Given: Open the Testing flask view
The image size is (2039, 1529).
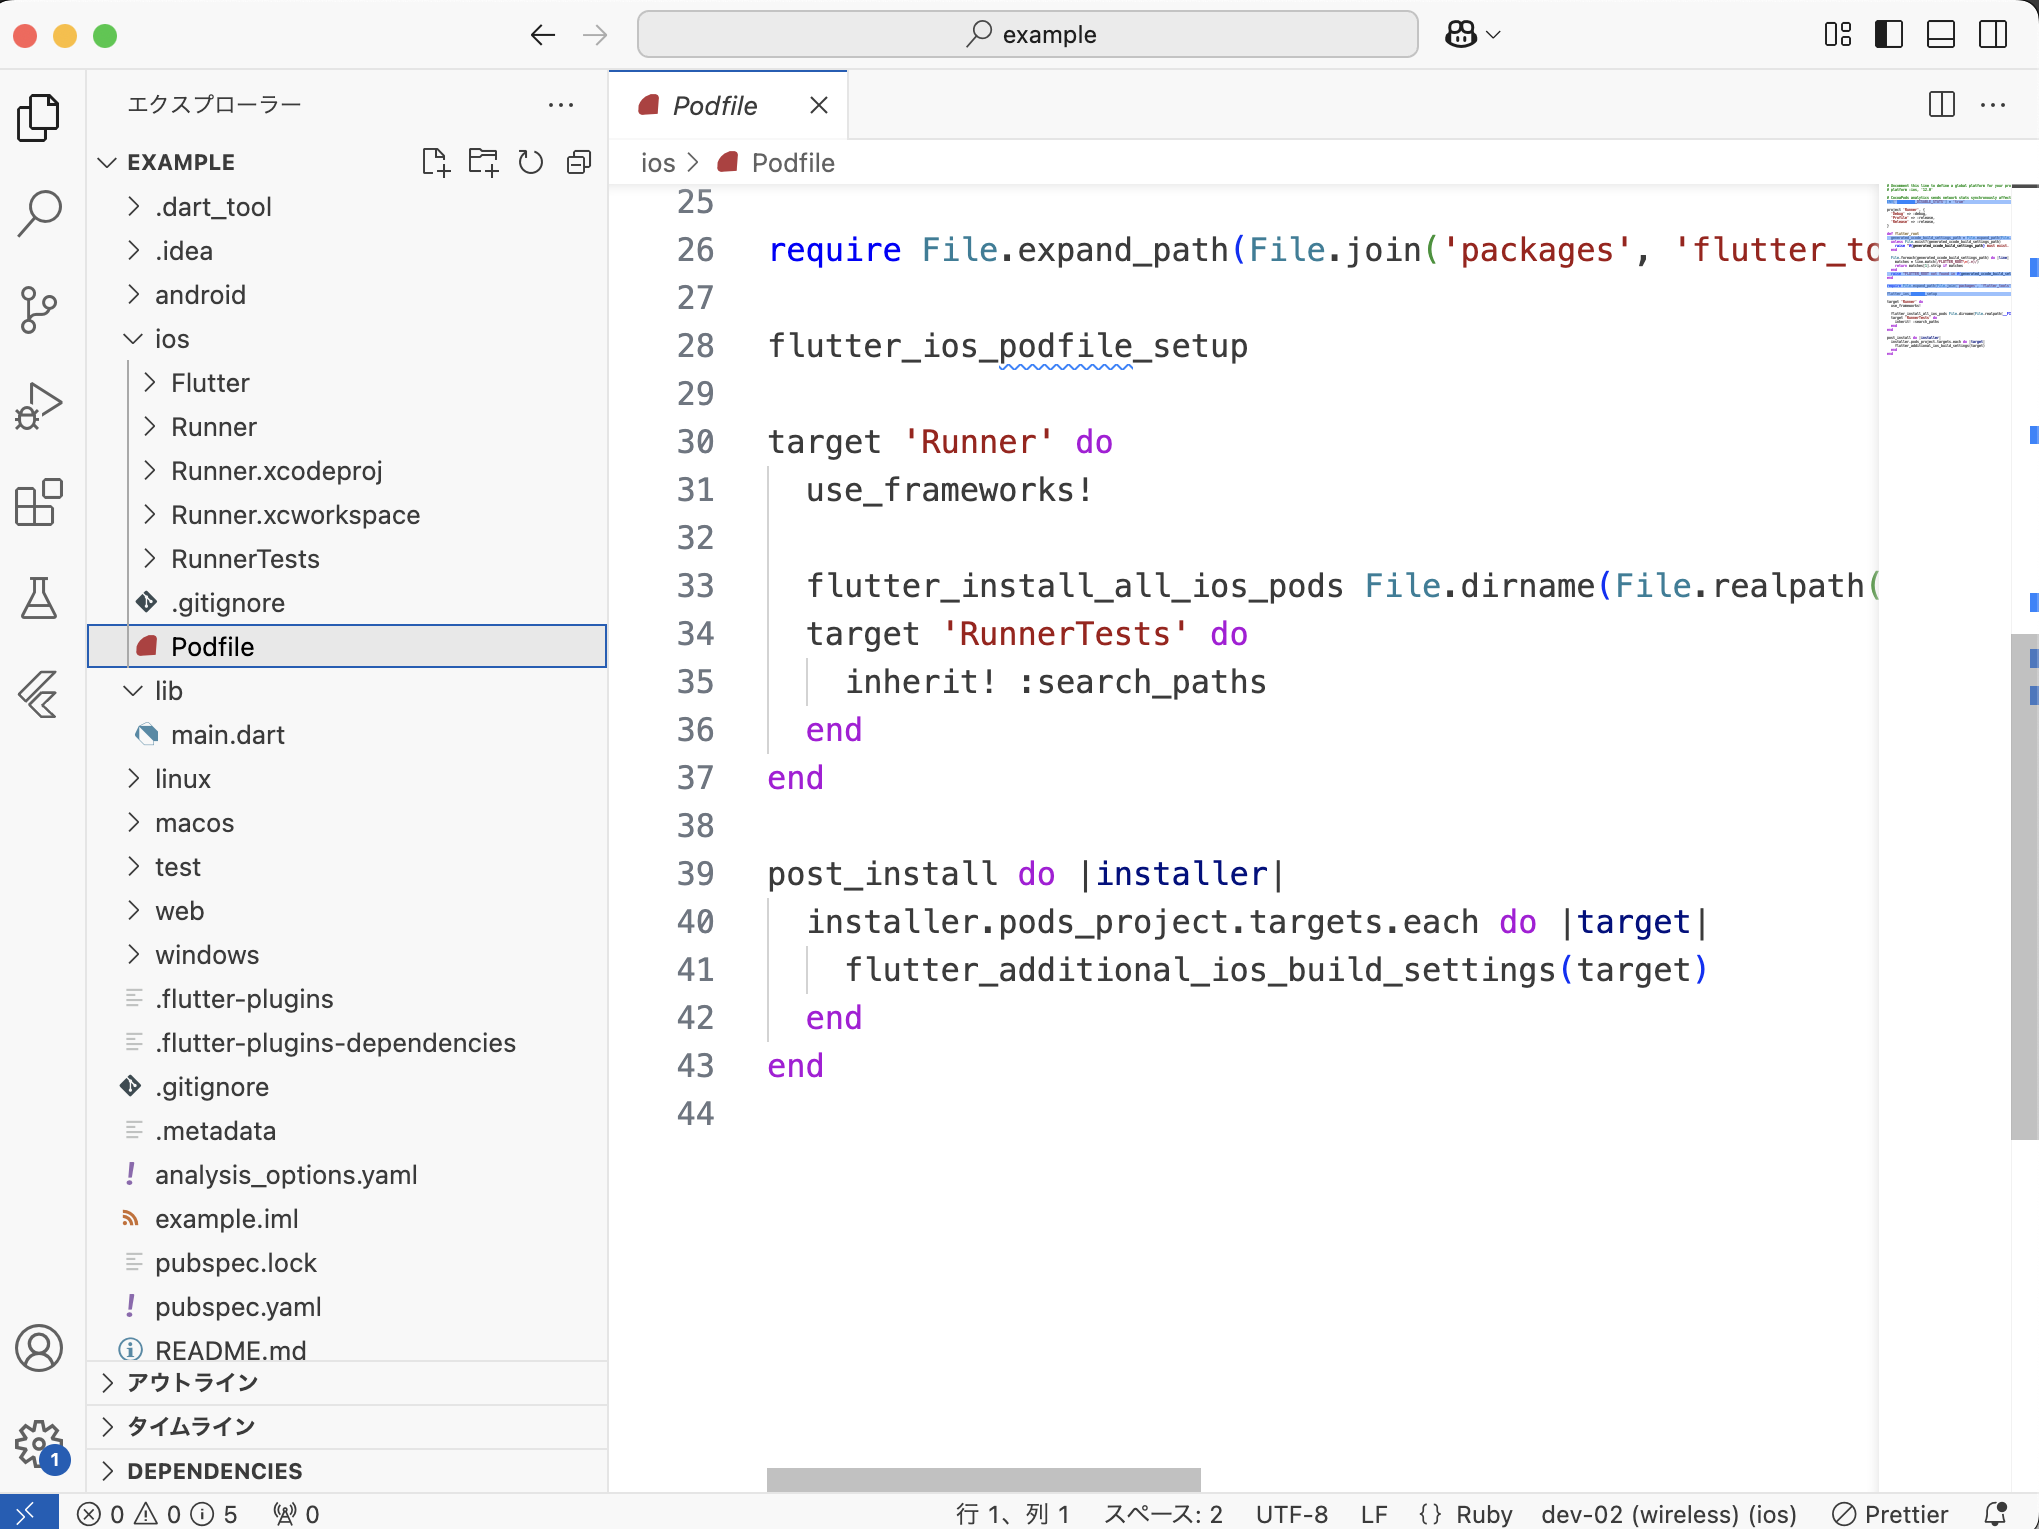Looking at the screenshot, I should [39, 598].
